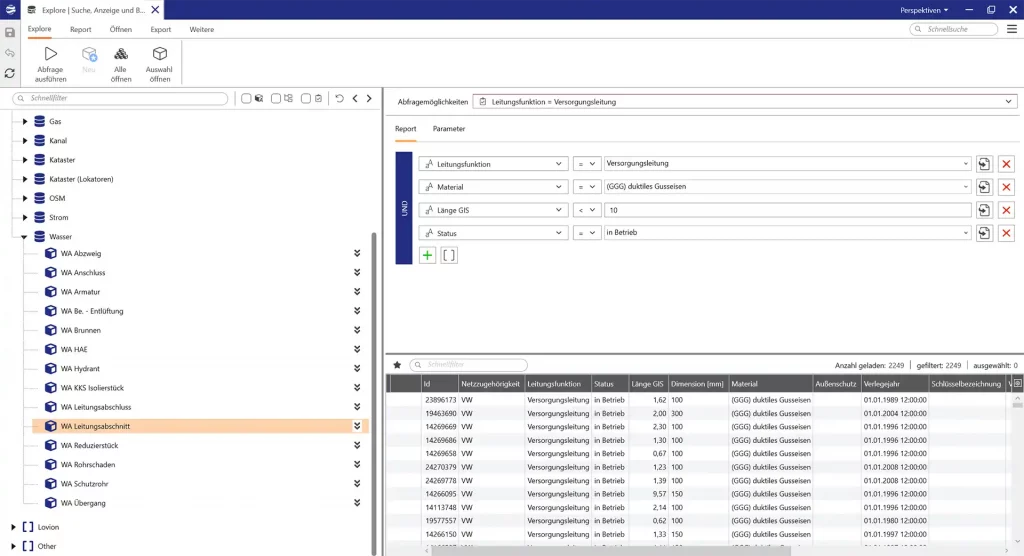Click the star icon above results table

(x=397, y=366)
